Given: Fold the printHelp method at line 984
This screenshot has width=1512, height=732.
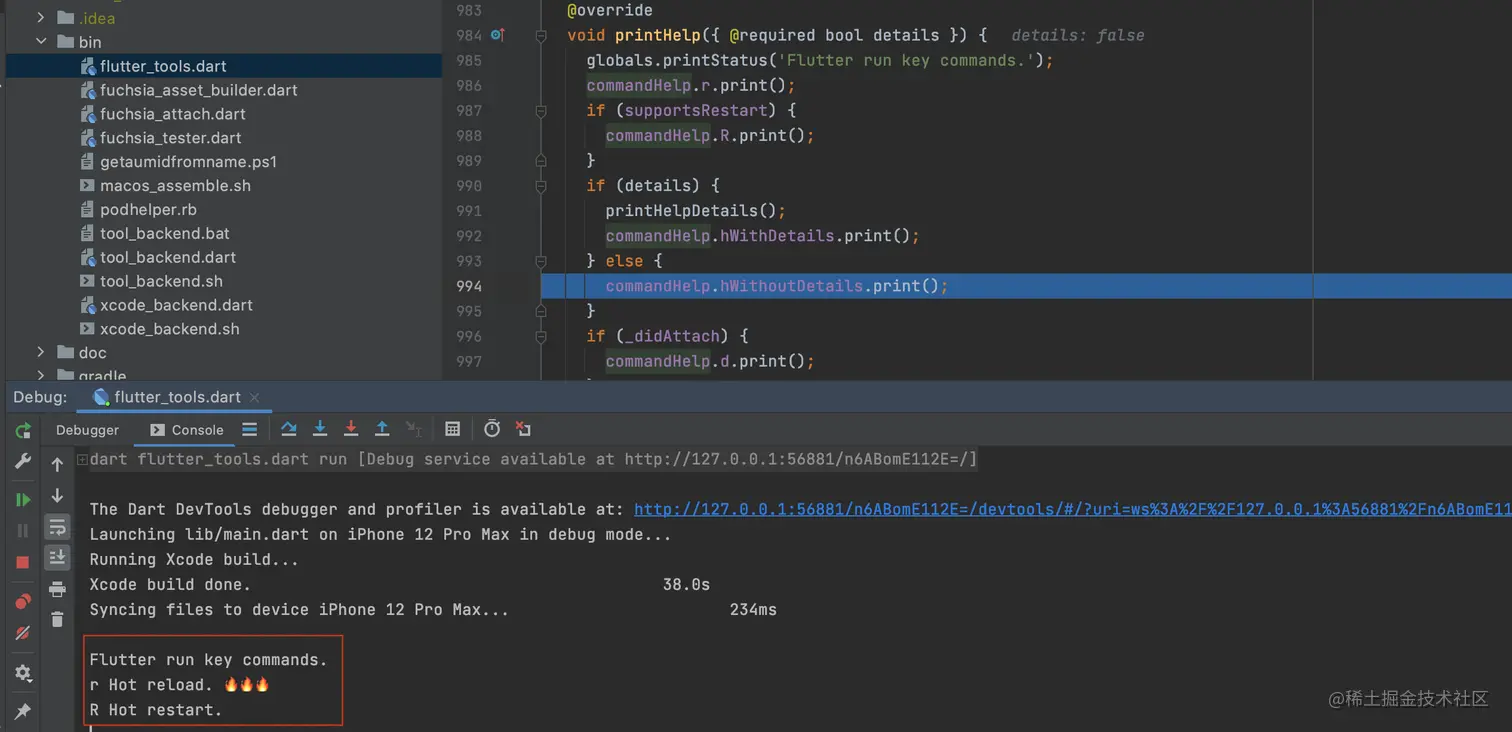Looking at the screenshot, I should 541,35.
